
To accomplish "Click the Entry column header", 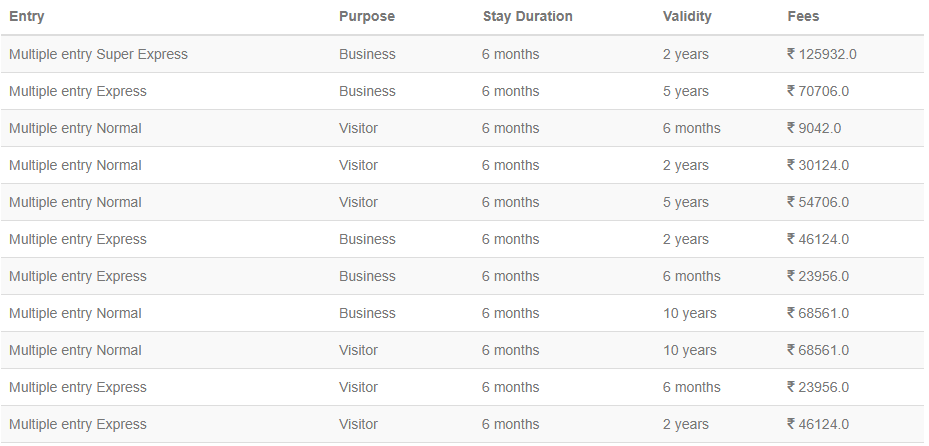I will tap(27, 17).
